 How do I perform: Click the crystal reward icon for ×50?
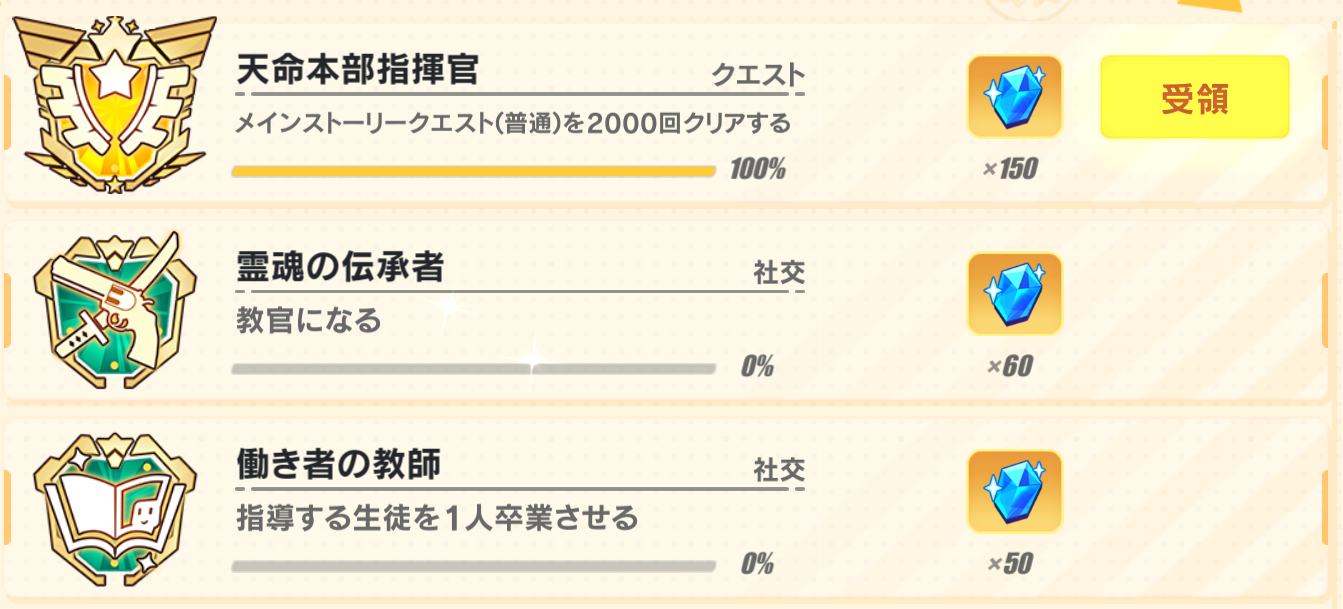1014,492
